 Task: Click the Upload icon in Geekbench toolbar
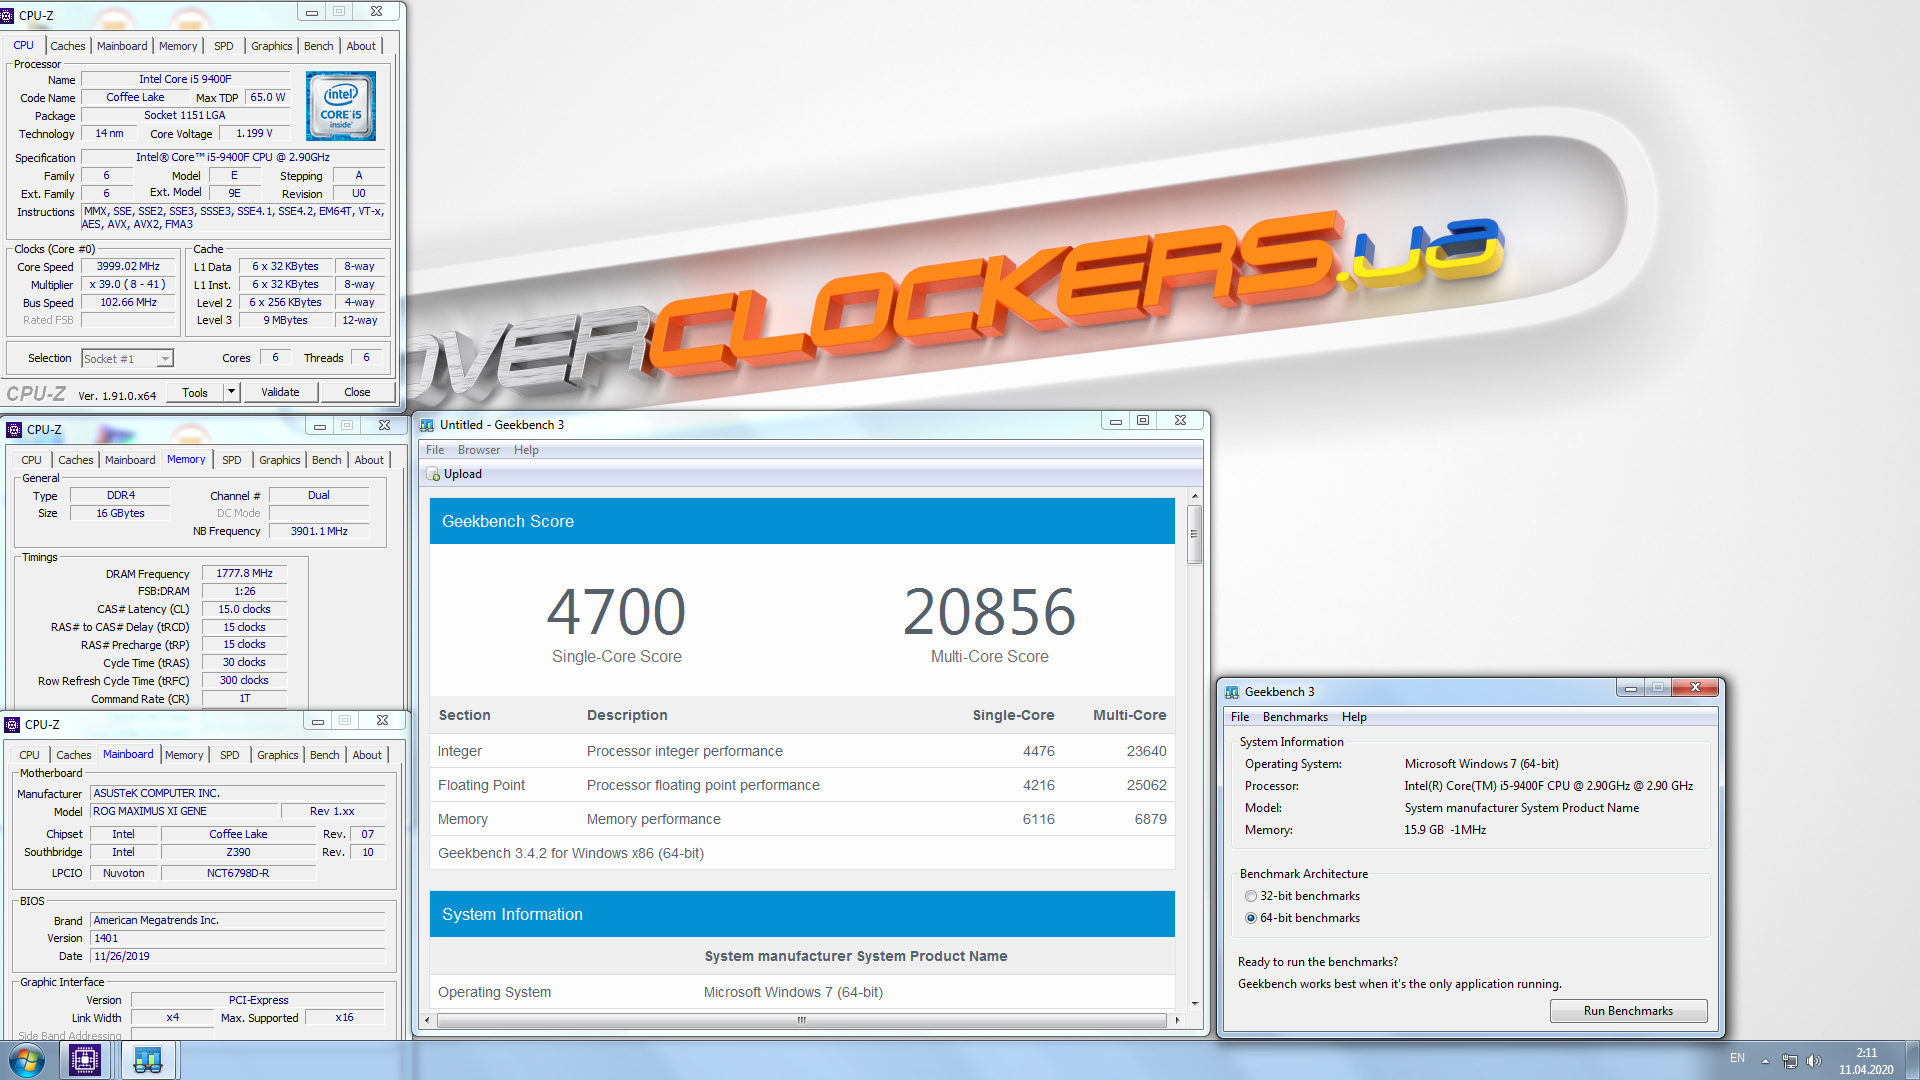click(x=433, y=474)
